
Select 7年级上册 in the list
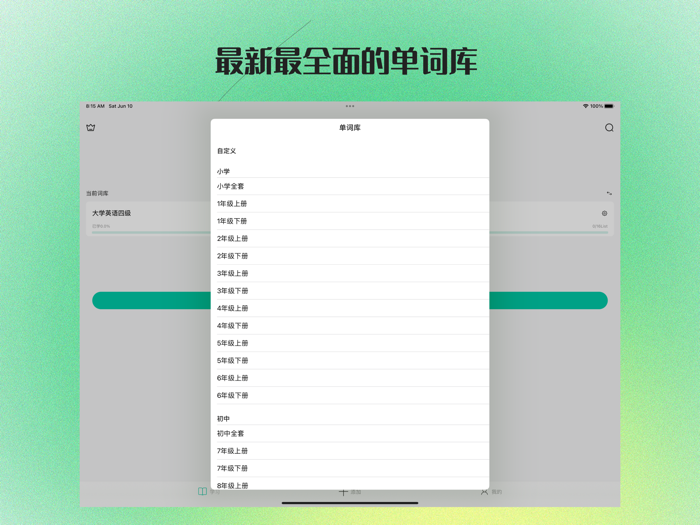[350, 451]
